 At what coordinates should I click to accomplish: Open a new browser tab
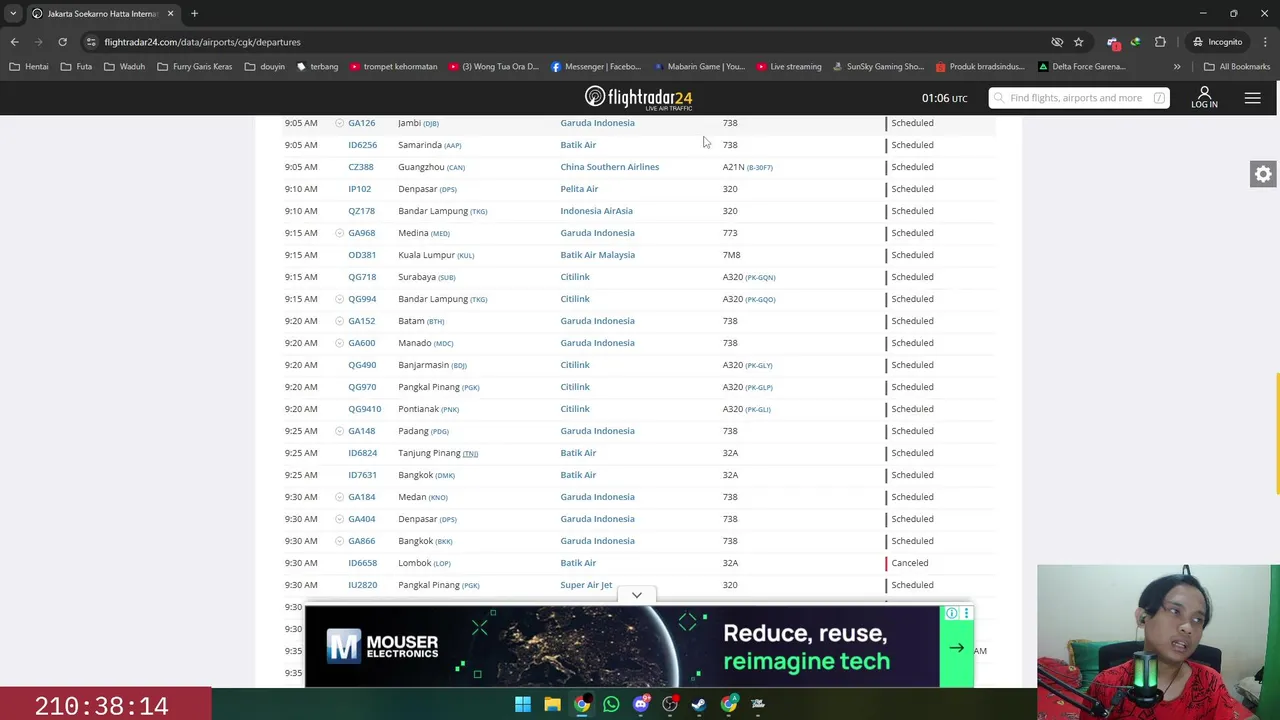point(194,13)
